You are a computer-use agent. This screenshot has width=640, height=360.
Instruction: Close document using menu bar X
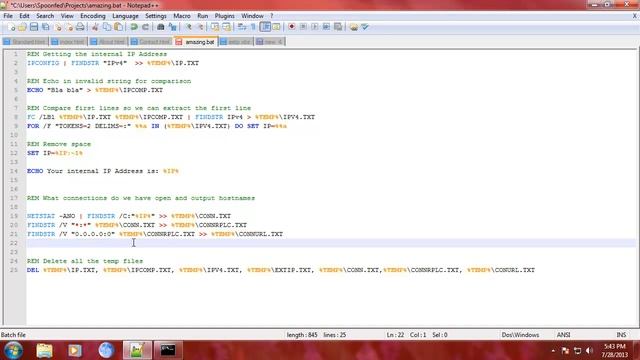click(635, 16)
